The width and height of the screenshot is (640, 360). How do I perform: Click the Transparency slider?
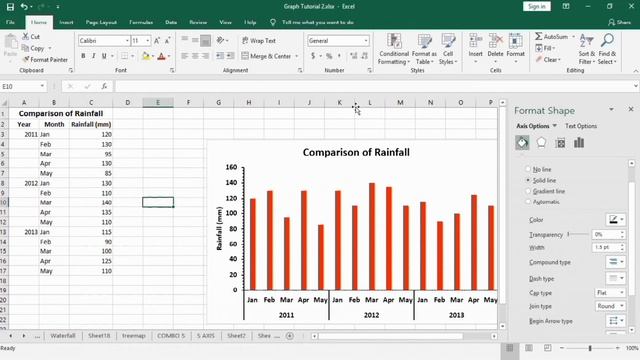[578, 234]
